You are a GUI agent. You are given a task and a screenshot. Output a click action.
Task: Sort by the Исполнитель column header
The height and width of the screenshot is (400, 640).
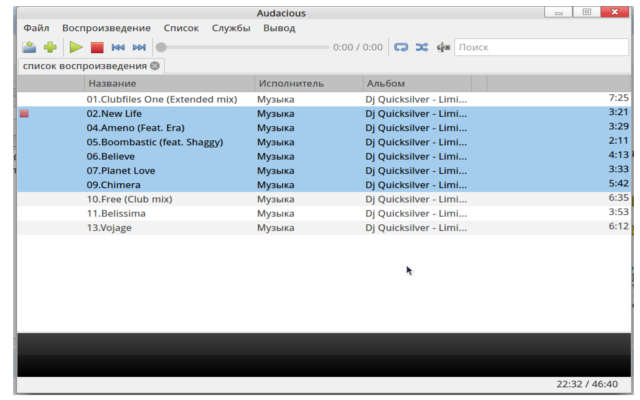307,83
